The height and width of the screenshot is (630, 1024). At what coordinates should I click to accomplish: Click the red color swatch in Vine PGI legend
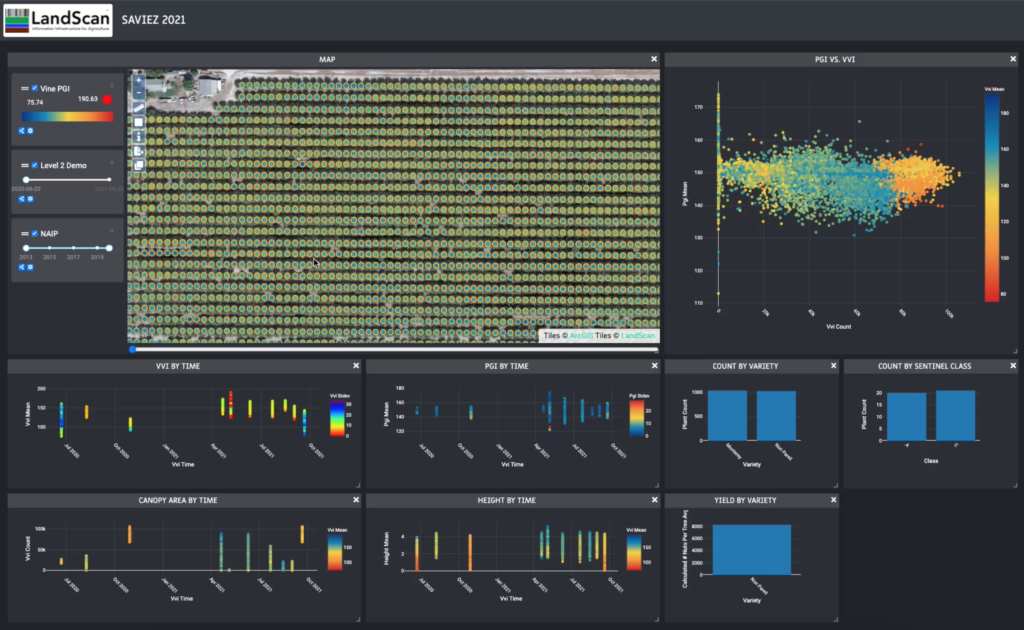(107, 100)
